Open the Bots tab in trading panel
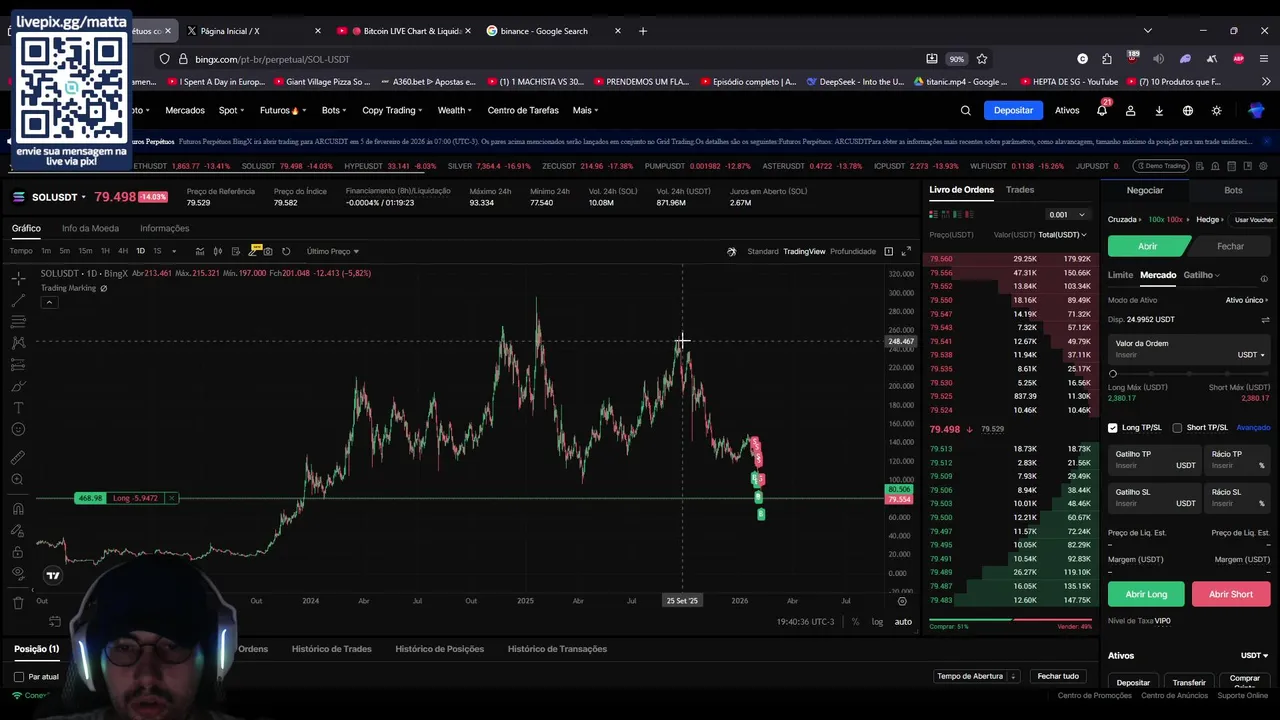The height and width of the screenshot is (720, 1280). [1233, 190]
